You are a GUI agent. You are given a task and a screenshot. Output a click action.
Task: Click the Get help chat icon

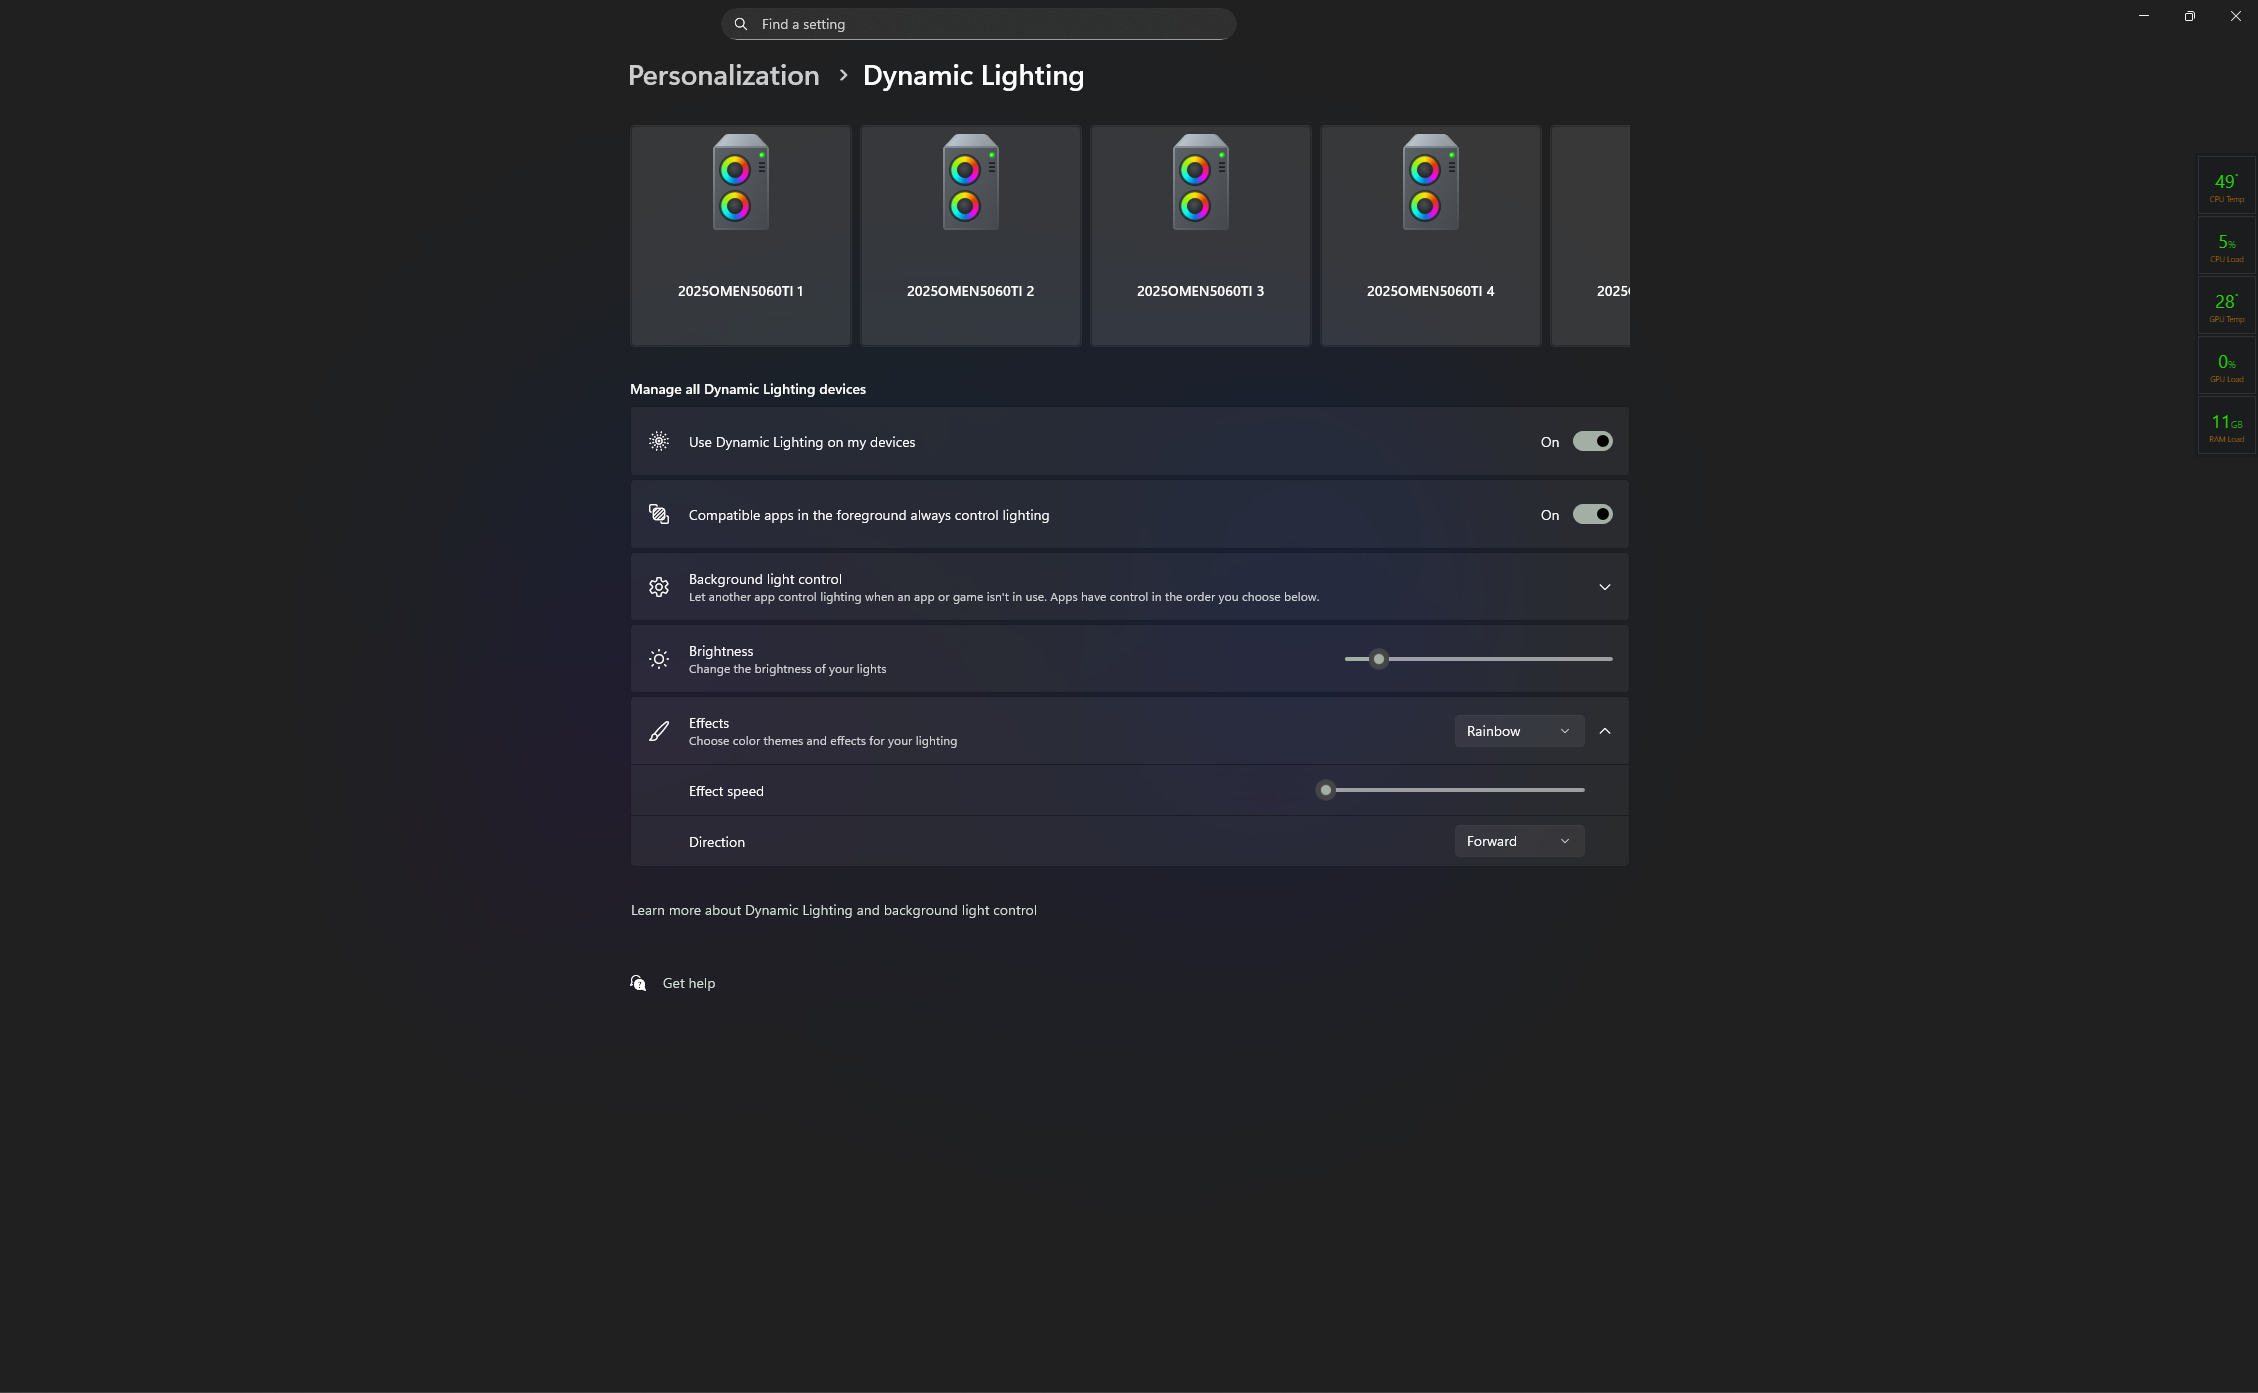[x=638, y=983]
